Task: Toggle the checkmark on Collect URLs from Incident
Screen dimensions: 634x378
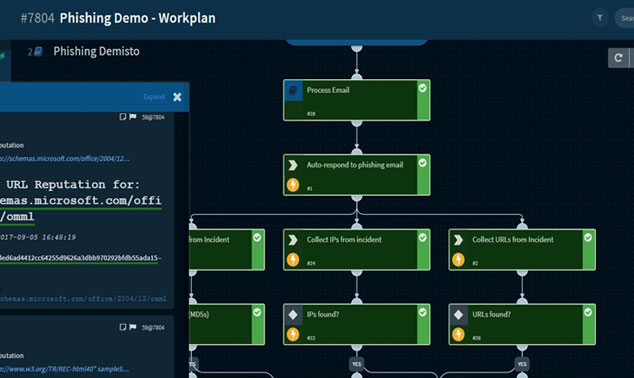Action: click(588, 238)
